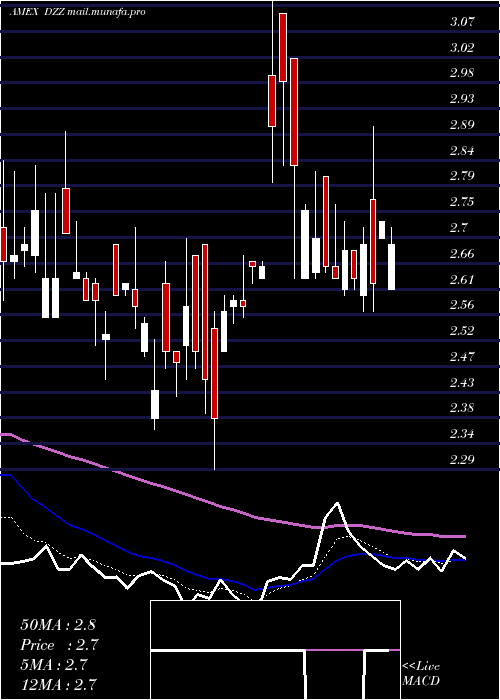This screenshot has width=500, height=700.
Task: Click the 2.79 price axis label
Action: (x=462, y=176)
